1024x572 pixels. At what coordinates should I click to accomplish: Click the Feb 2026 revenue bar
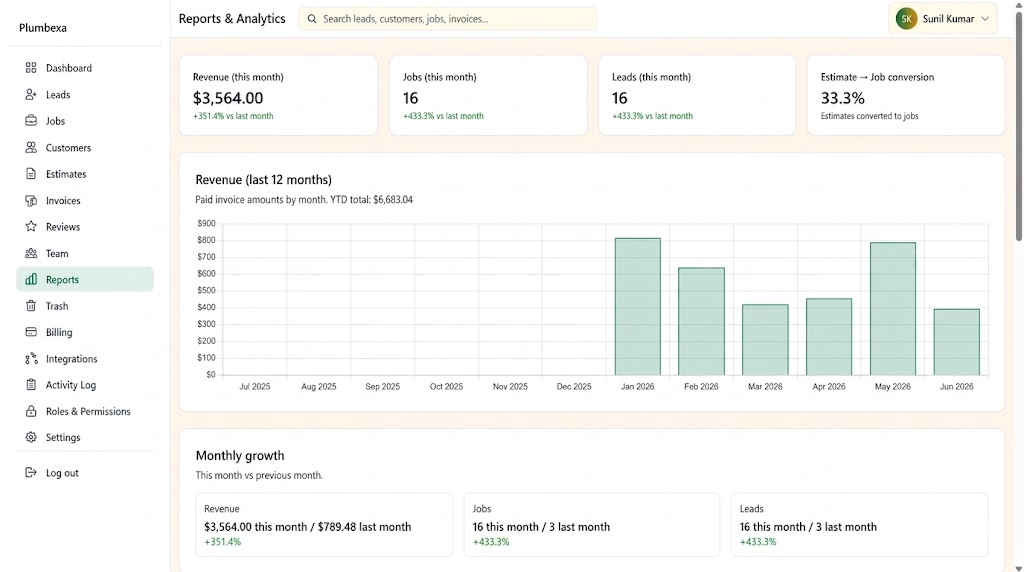click(x=701, y=321)
